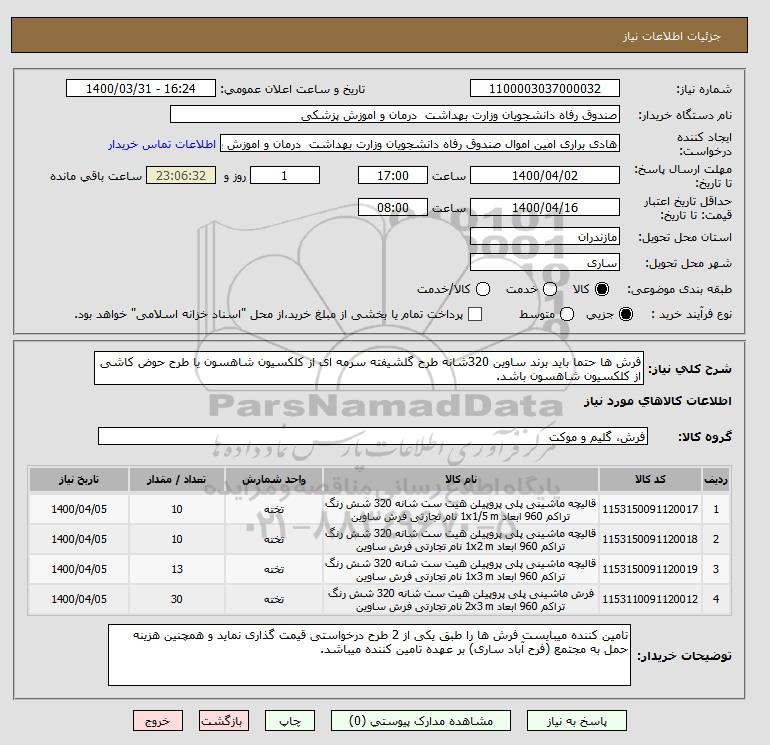Screen dimensions: 770x745
Task: Click the deadline time field 17:00
Action: 393,175
